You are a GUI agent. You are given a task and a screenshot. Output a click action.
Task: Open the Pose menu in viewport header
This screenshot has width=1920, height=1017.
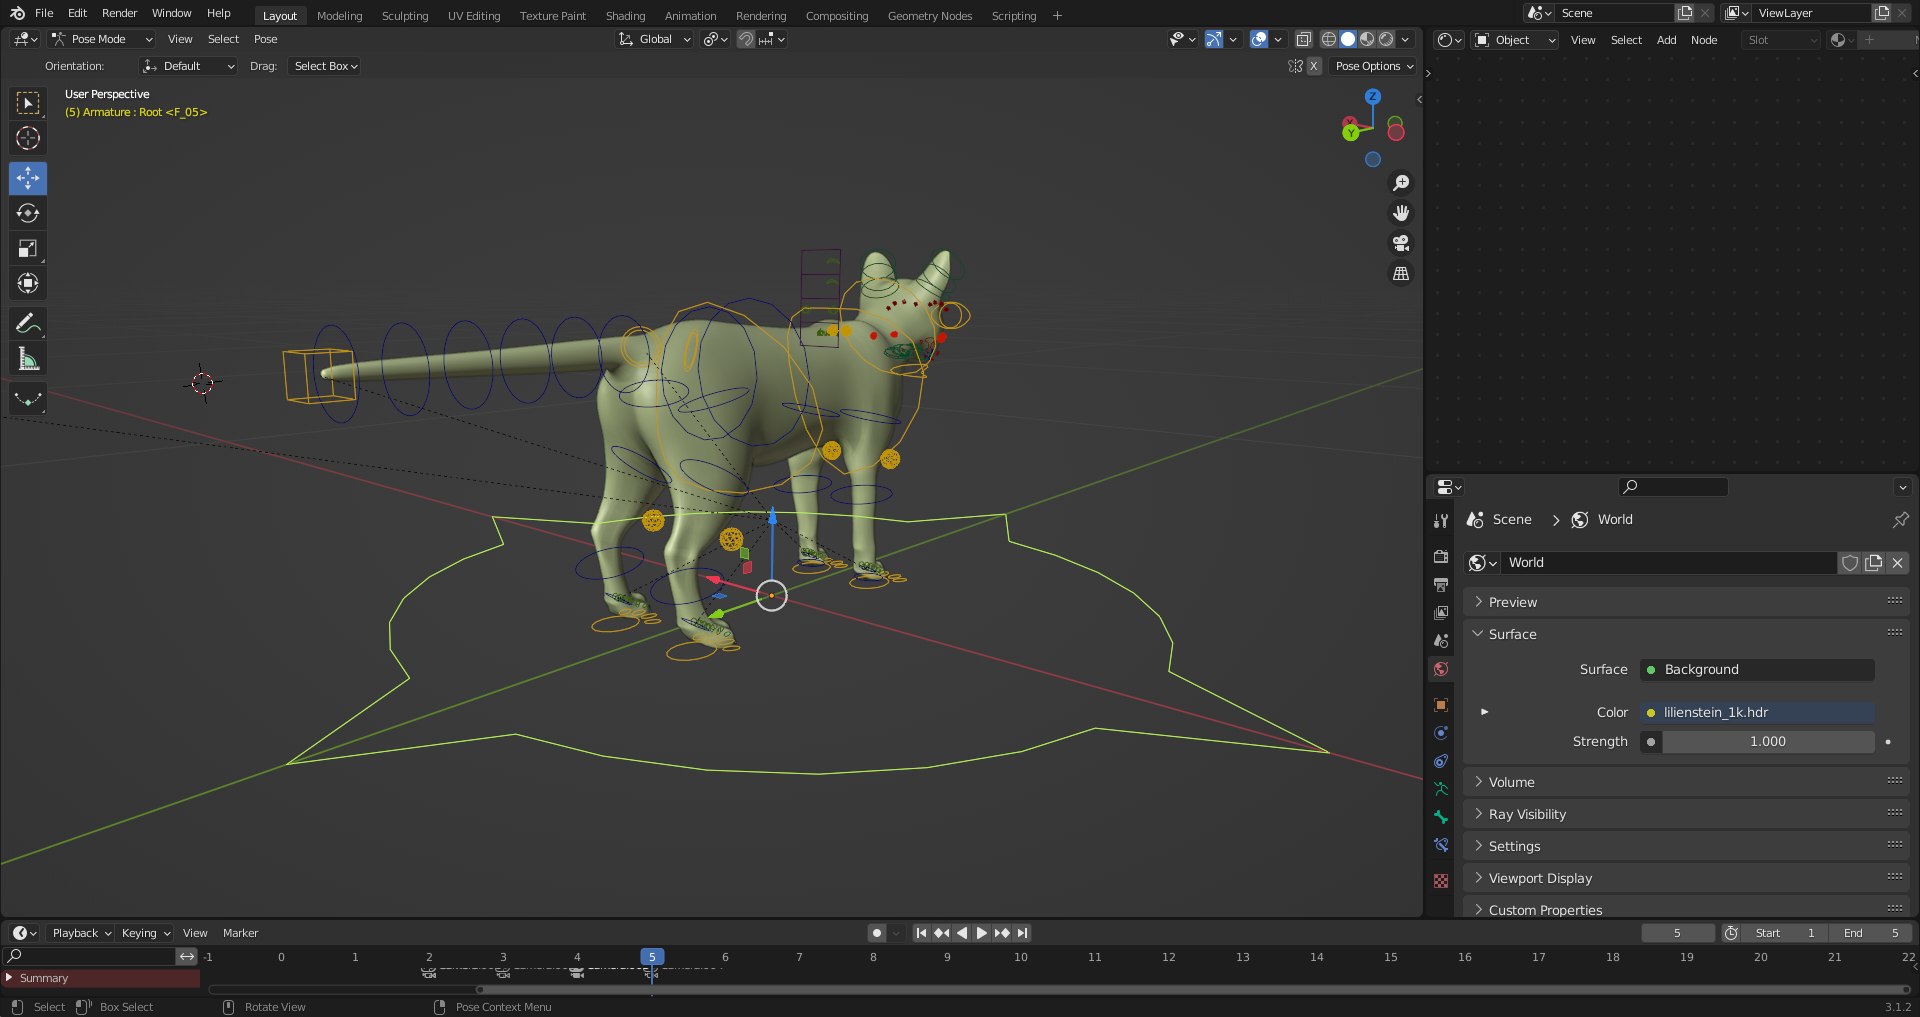pyautogui.click(x=265, y=39)
